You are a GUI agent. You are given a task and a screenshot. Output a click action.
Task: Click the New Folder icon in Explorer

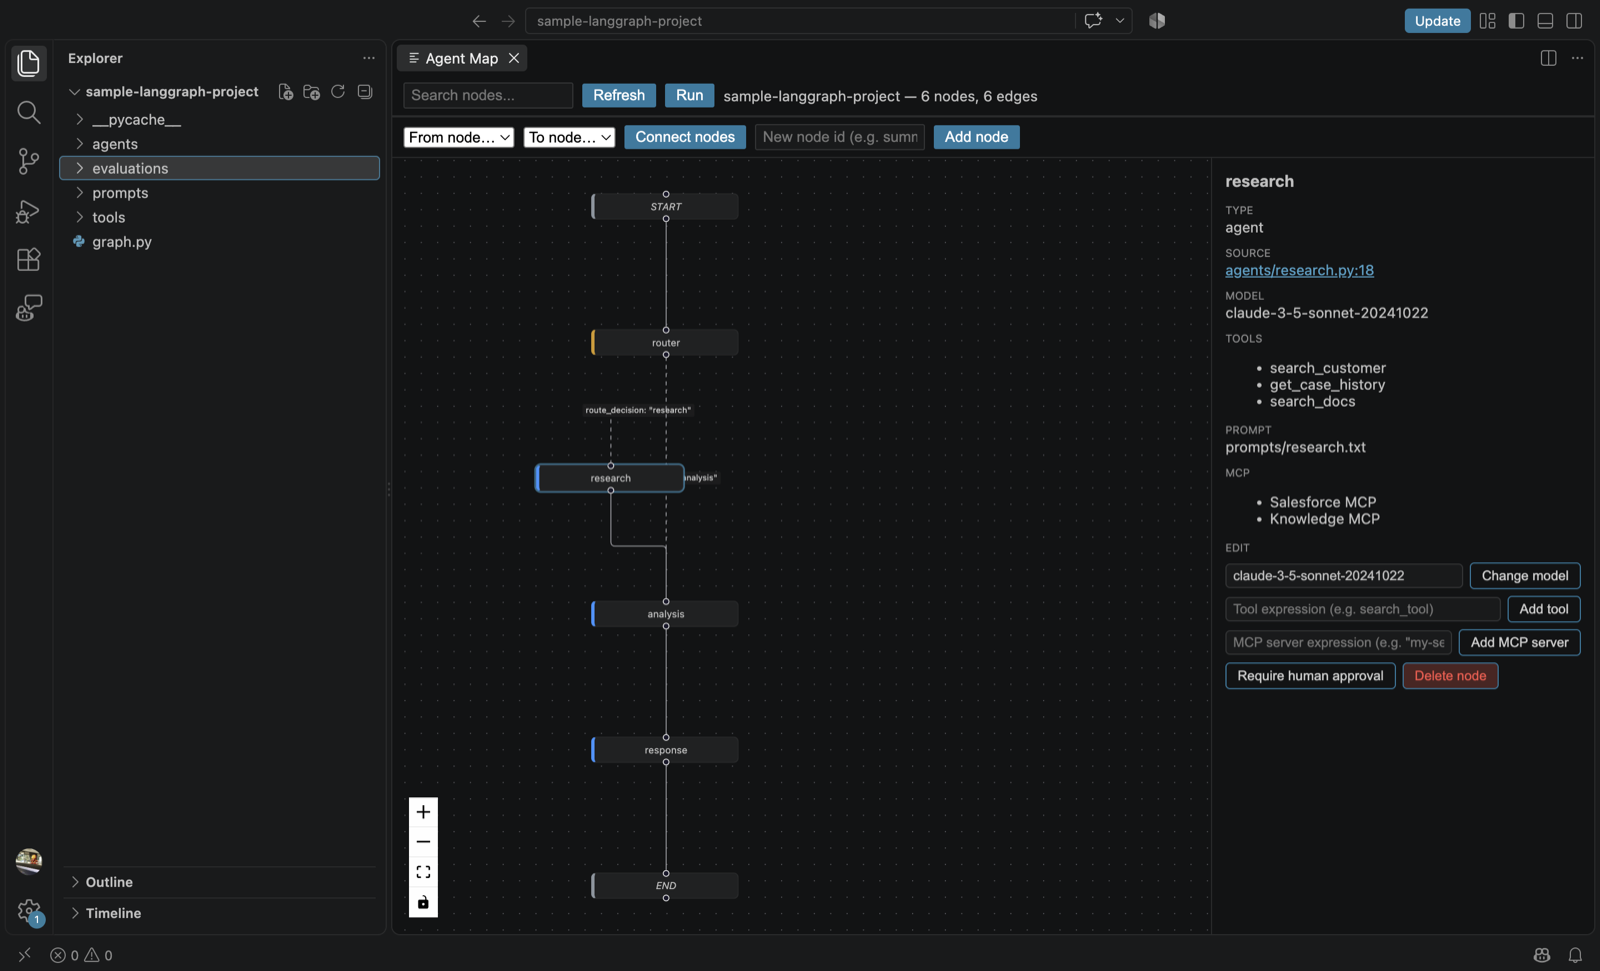[x=311, y=92]
